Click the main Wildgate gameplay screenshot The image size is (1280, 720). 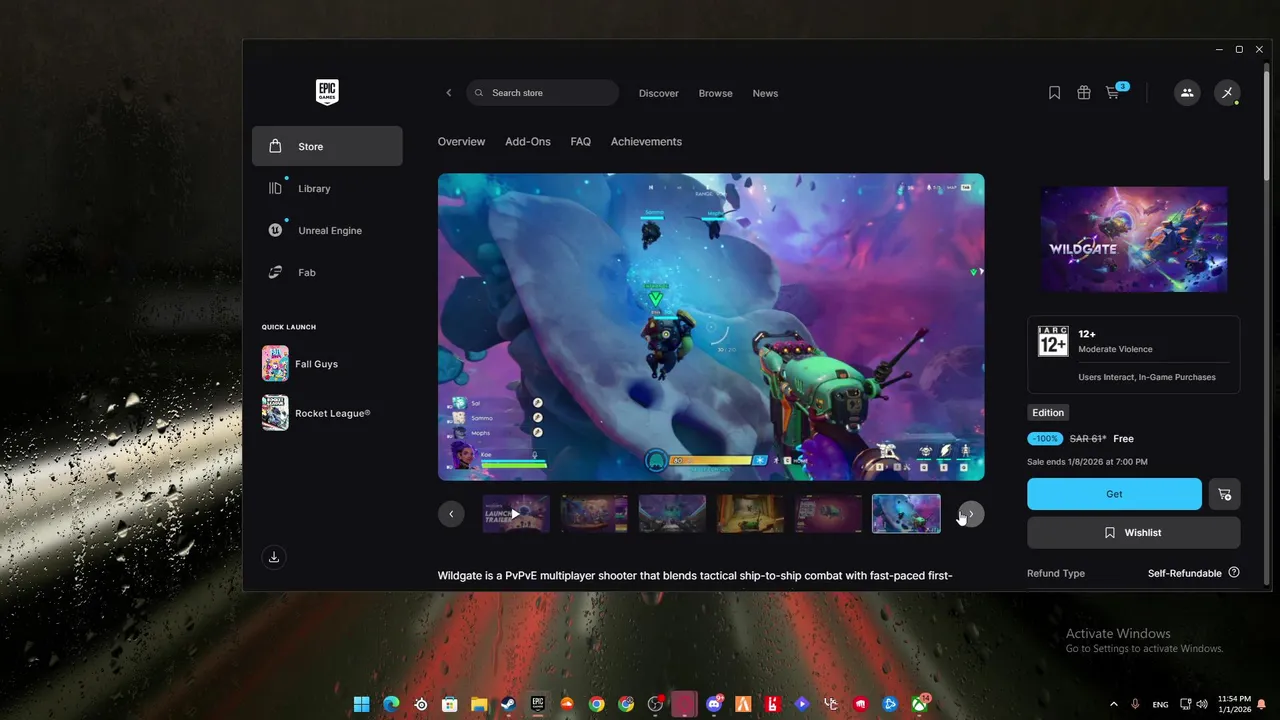pos(711,327)
